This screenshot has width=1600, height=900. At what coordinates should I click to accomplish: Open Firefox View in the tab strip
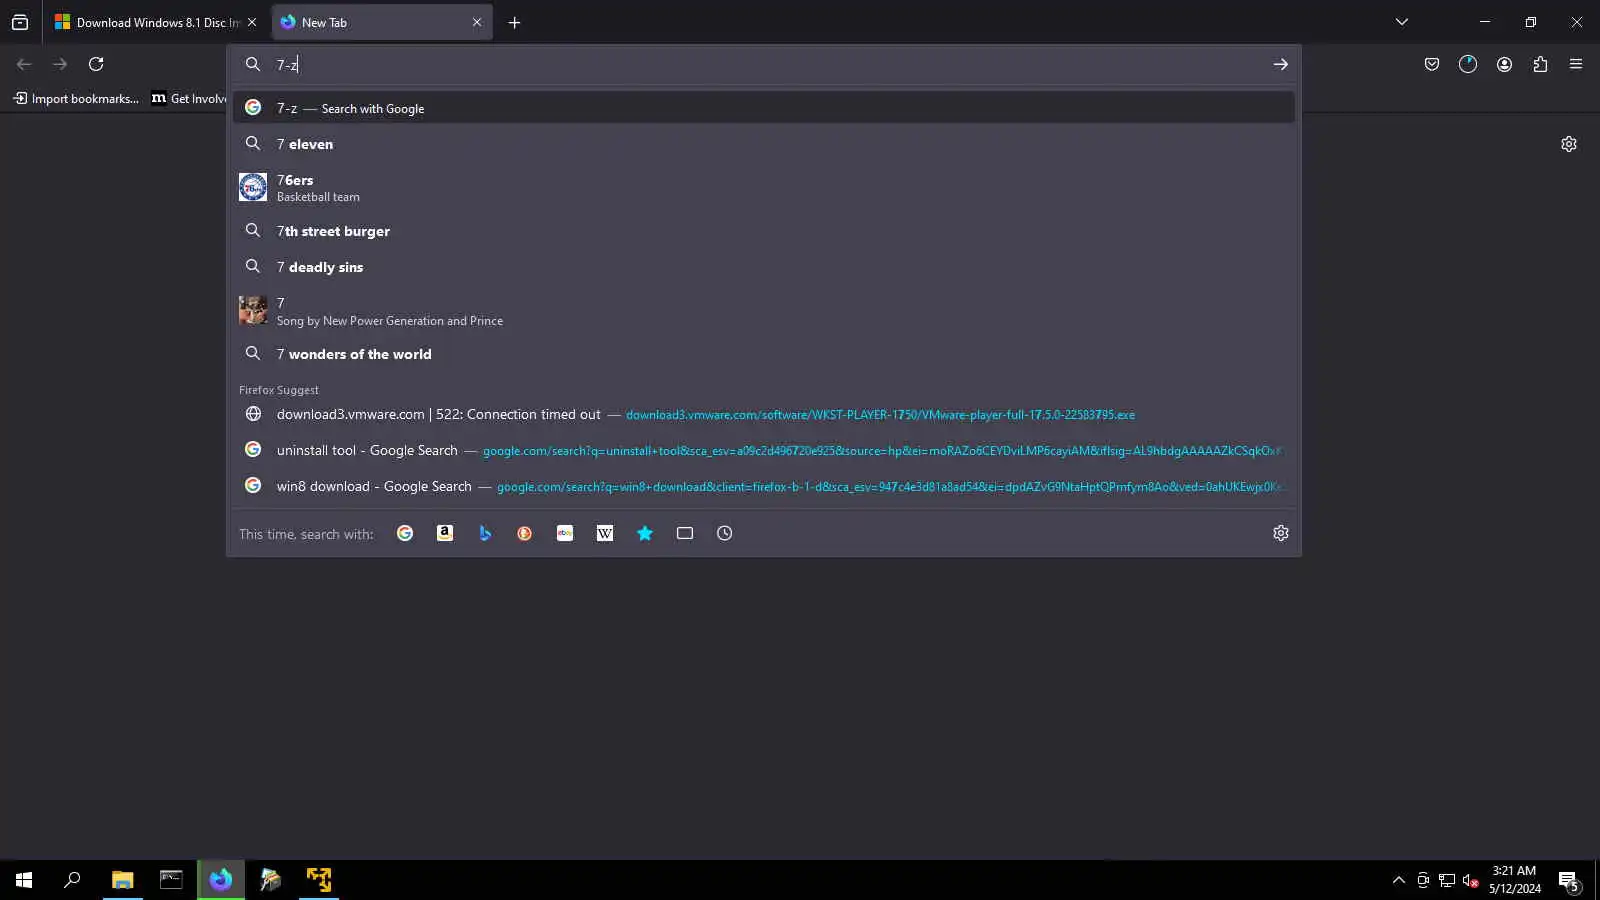click(x=20, y=22)
